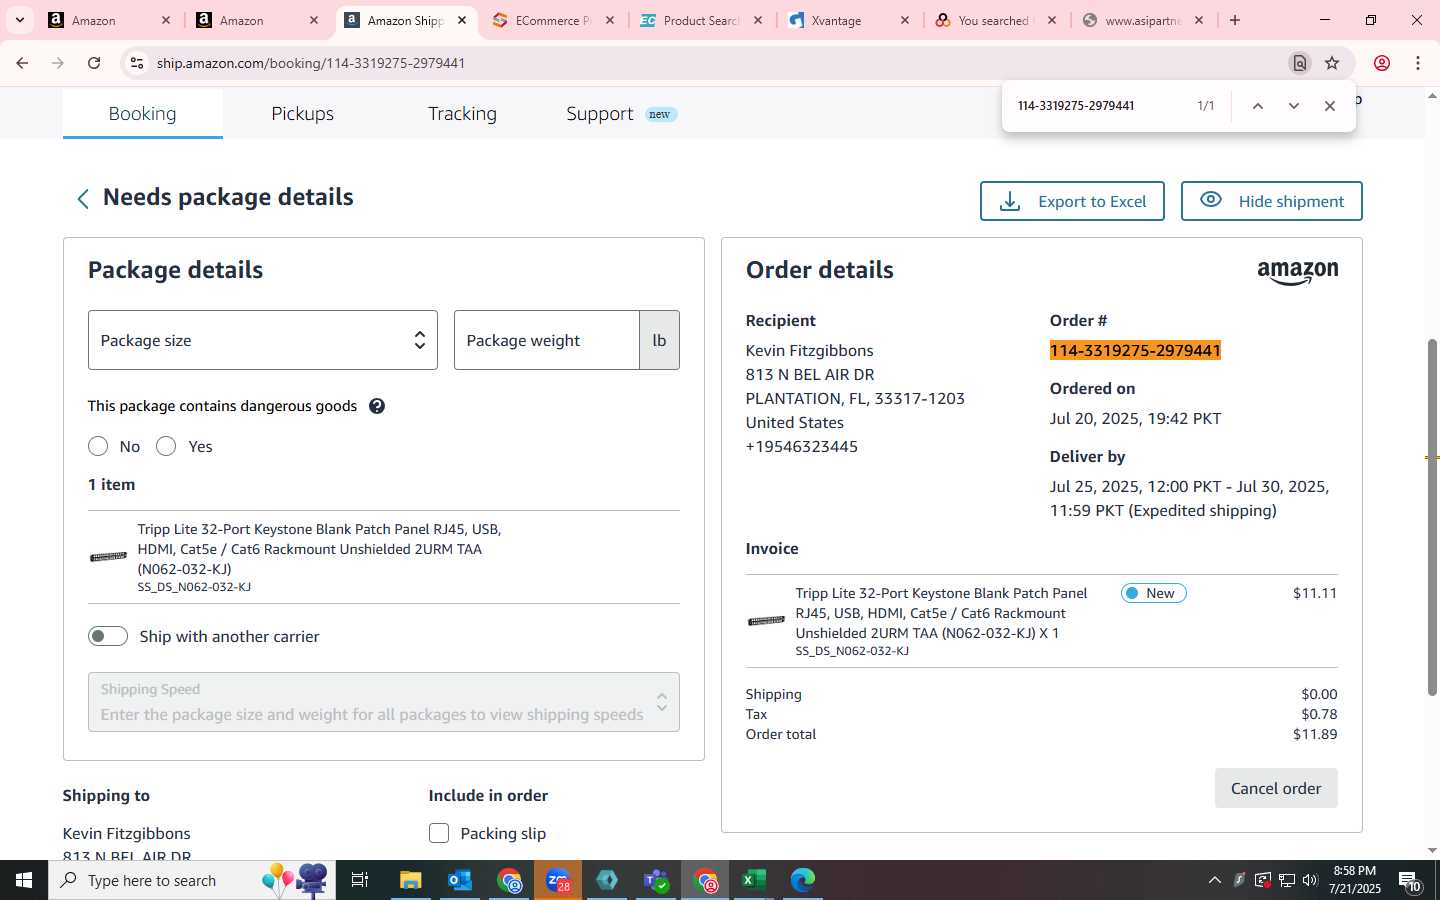1440x900 pixels.
Task: Click the Windows taskbar search box
Action: click(192, 880)
